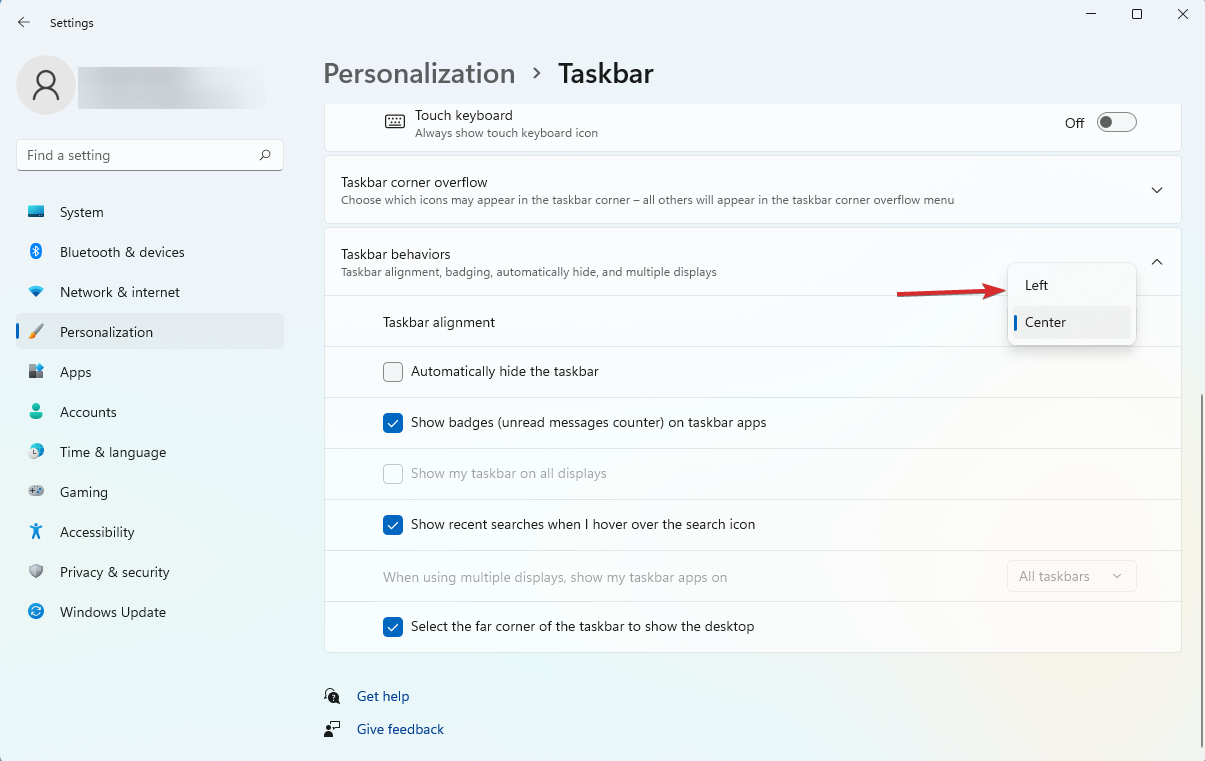Select Bluetooth & devices in sidebar

pos(121,252)
